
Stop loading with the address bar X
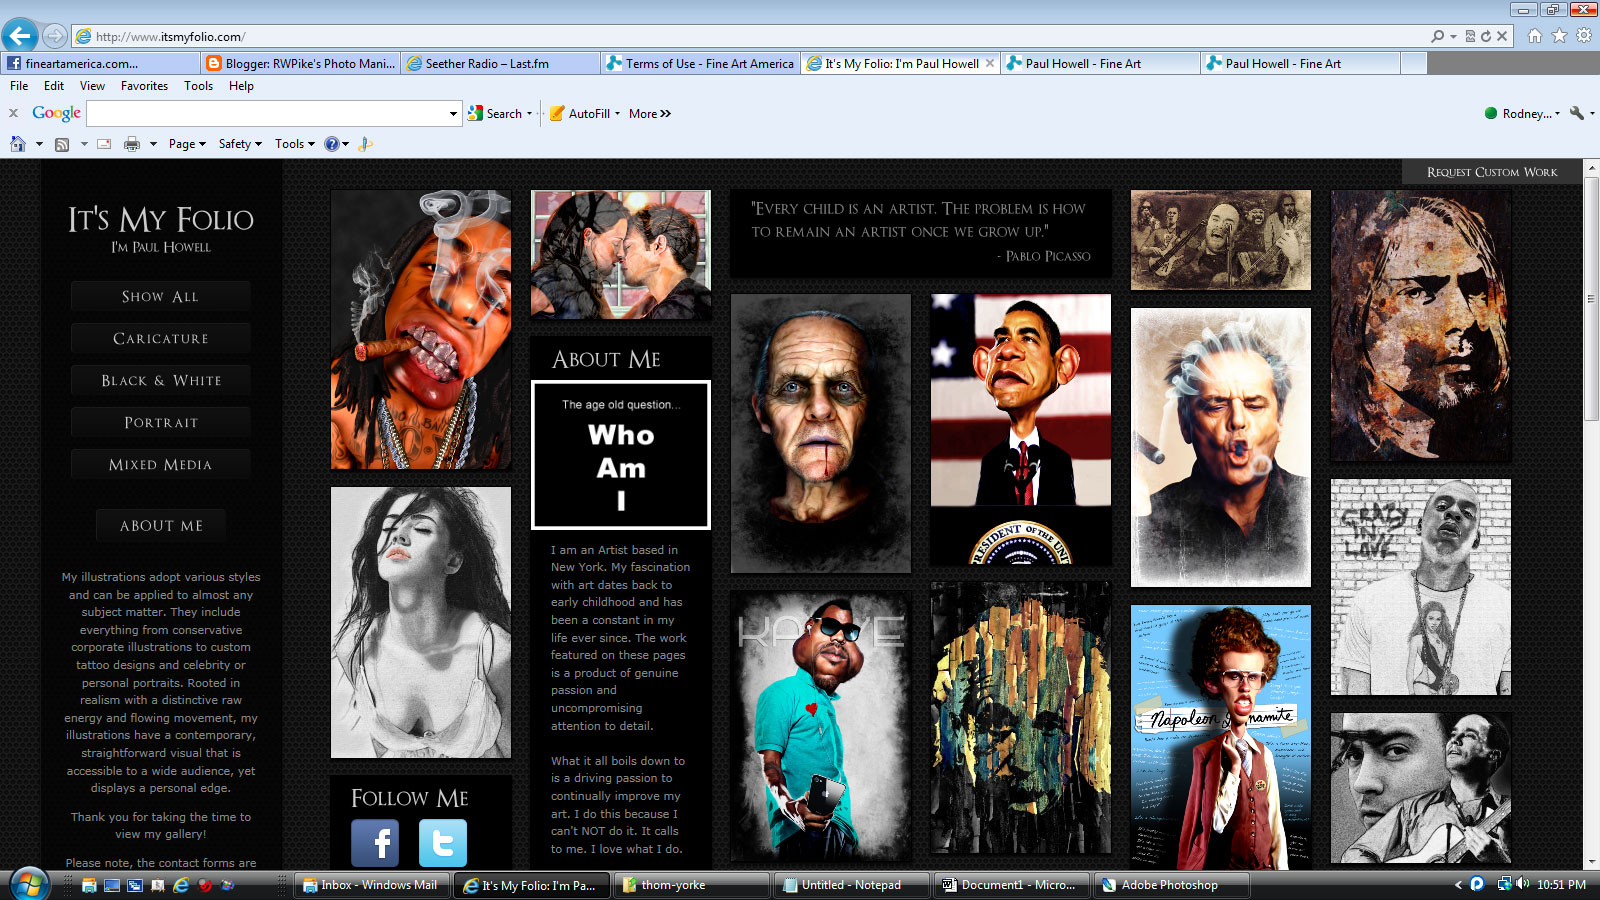pyautogui.click(x=1501, y=36)
